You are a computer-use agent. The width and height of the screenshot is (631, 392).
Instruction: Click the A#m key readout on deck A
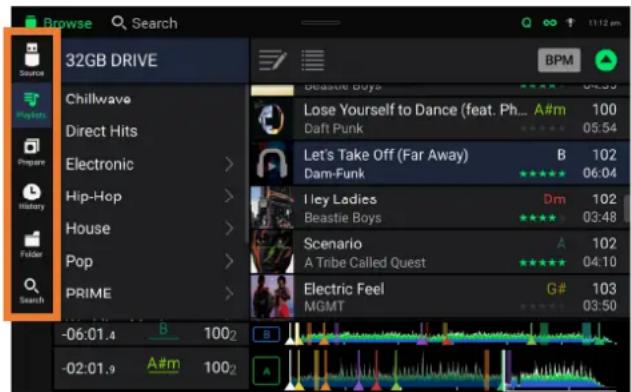tap(164, 364)
